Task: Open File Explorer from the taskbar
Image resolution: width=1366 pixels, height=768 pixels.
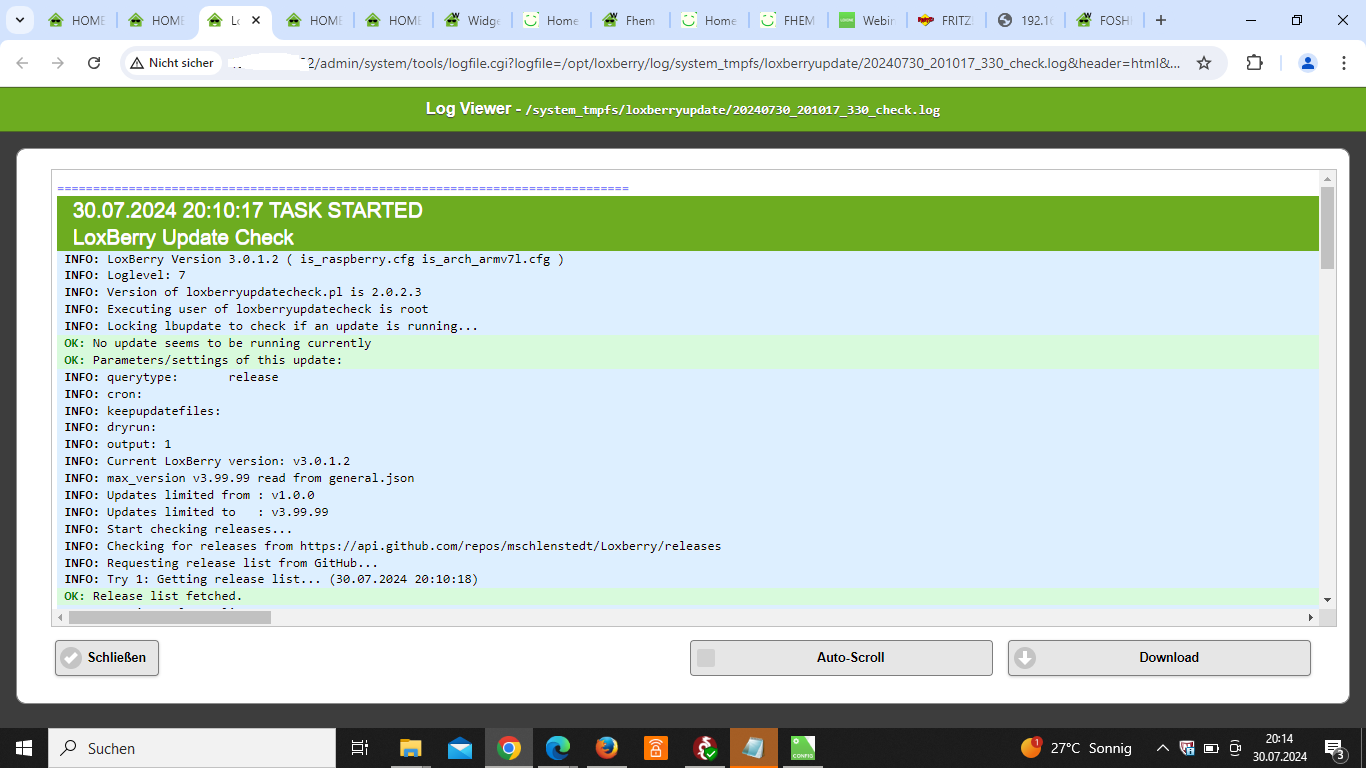Action: 410,748
